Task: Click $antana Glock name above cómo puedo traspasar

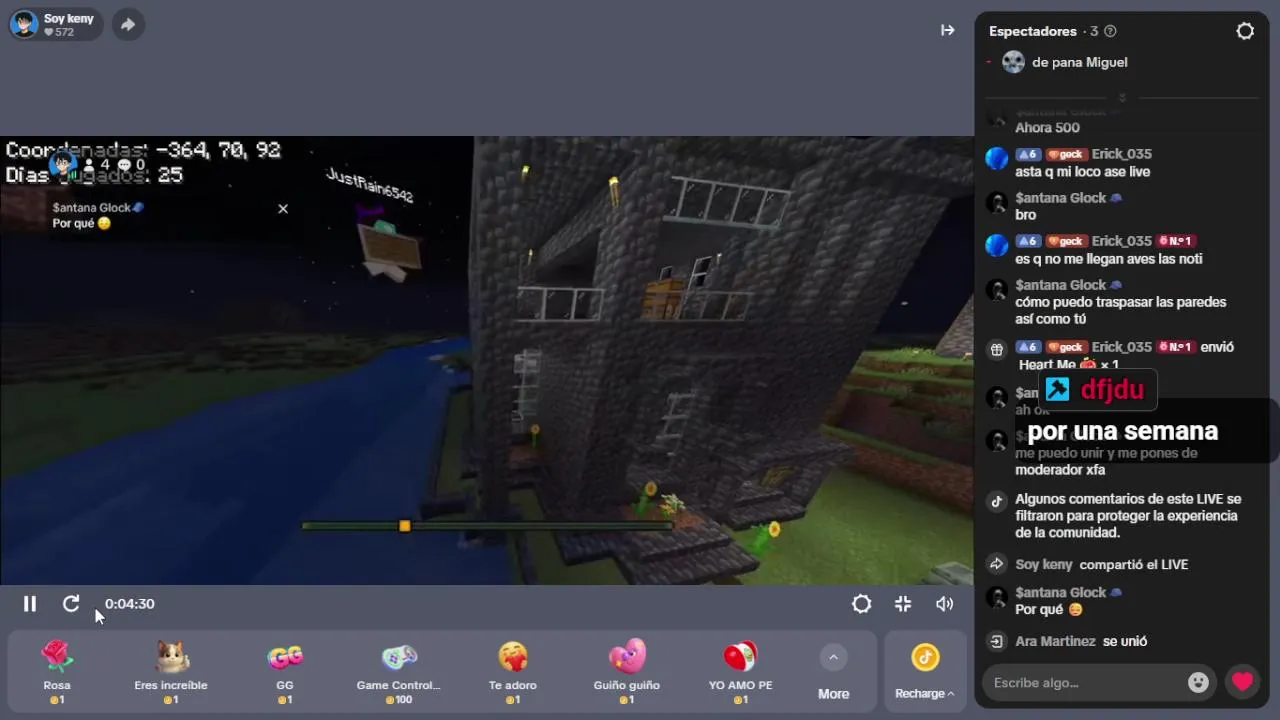Action: tap(1060, 285)
